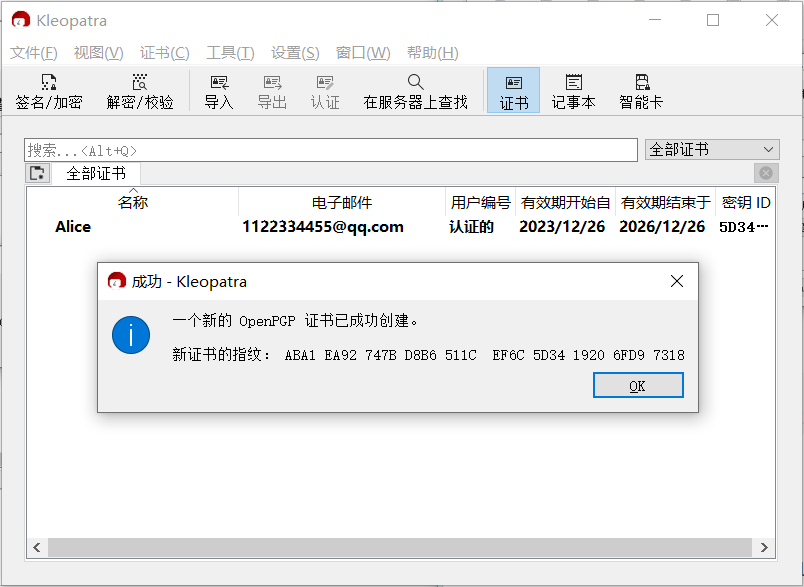804x587 pixels.
Task: Open the 工具(T) menu
Action: (x=230, y=53)
